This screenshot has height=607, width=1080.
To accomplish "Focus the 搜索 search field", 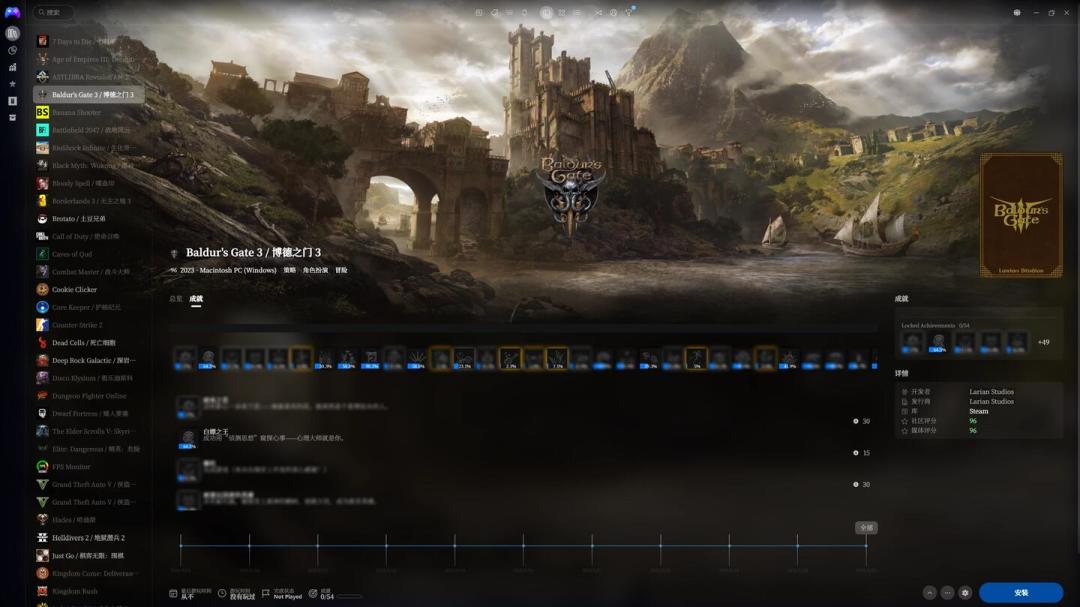I will point(54,12).
